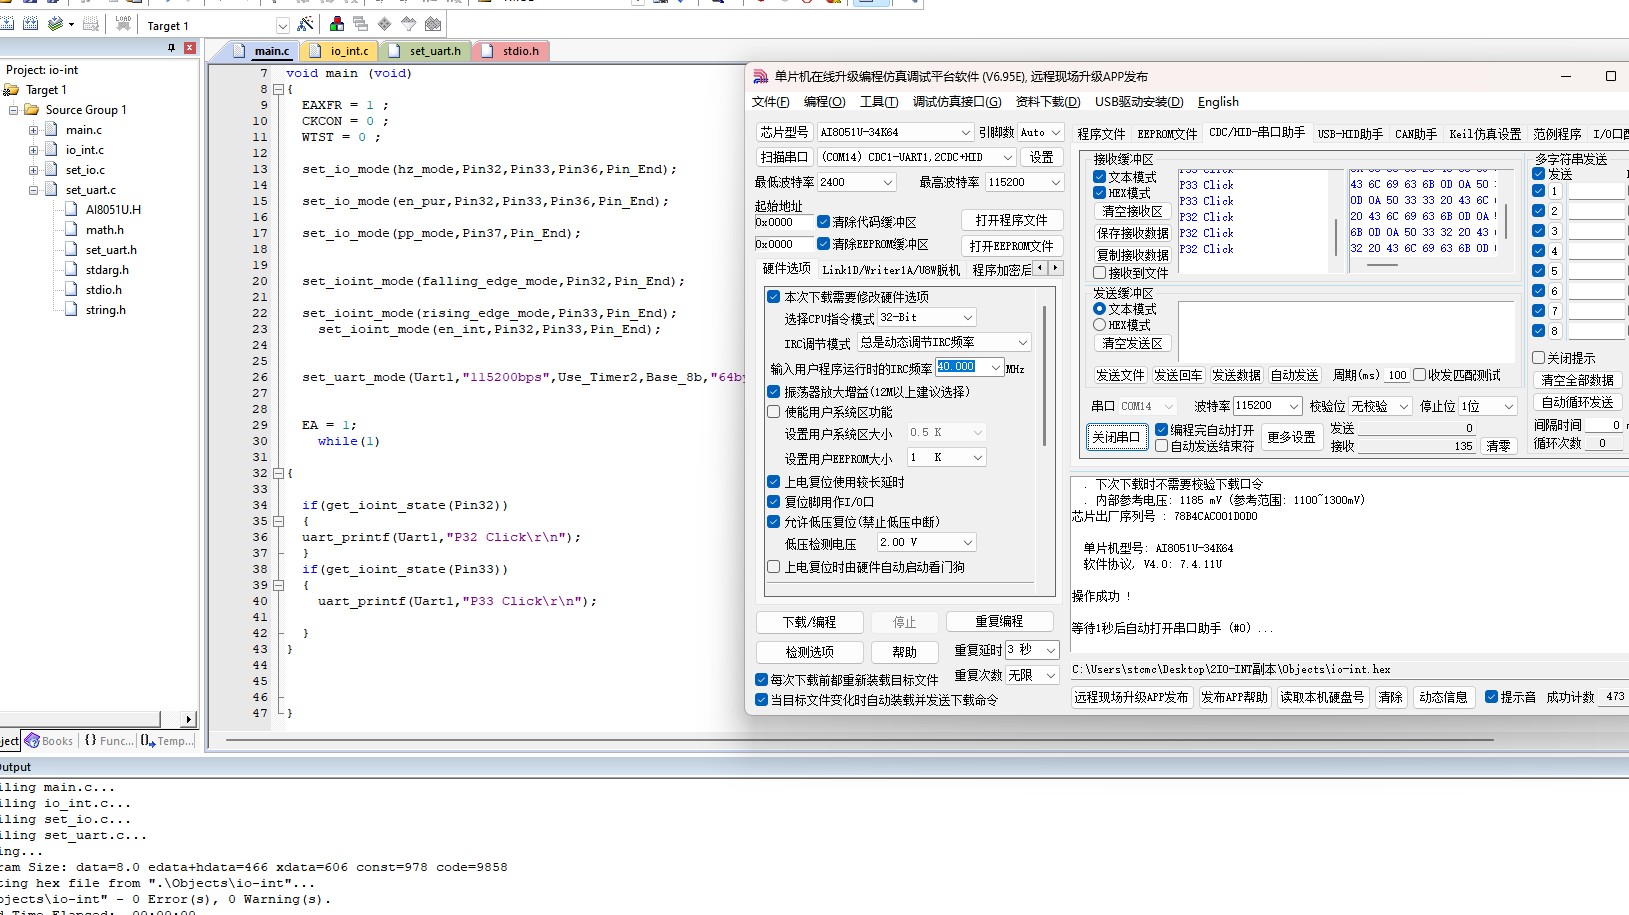This screenshot has height=915, width=1629.
Task: Click the Target 1 folder icon in tree
Action: (x=12, y=90)
